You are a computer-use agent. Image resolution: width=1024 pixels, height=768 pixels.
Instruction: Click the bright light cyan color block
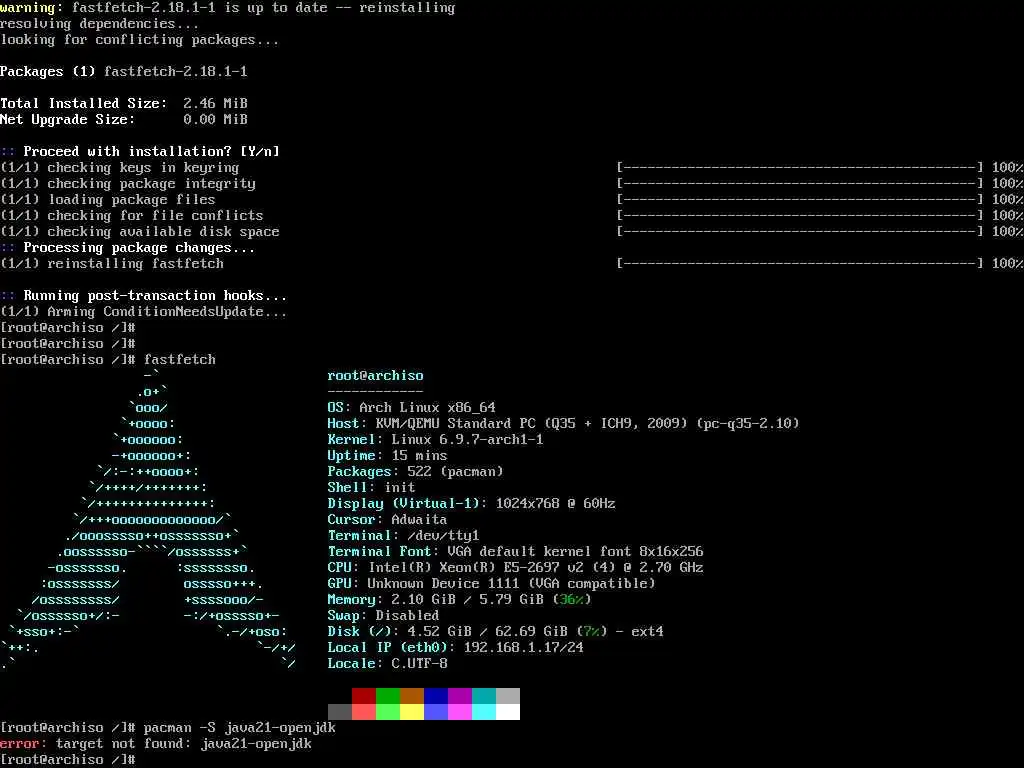coord(484,712)
